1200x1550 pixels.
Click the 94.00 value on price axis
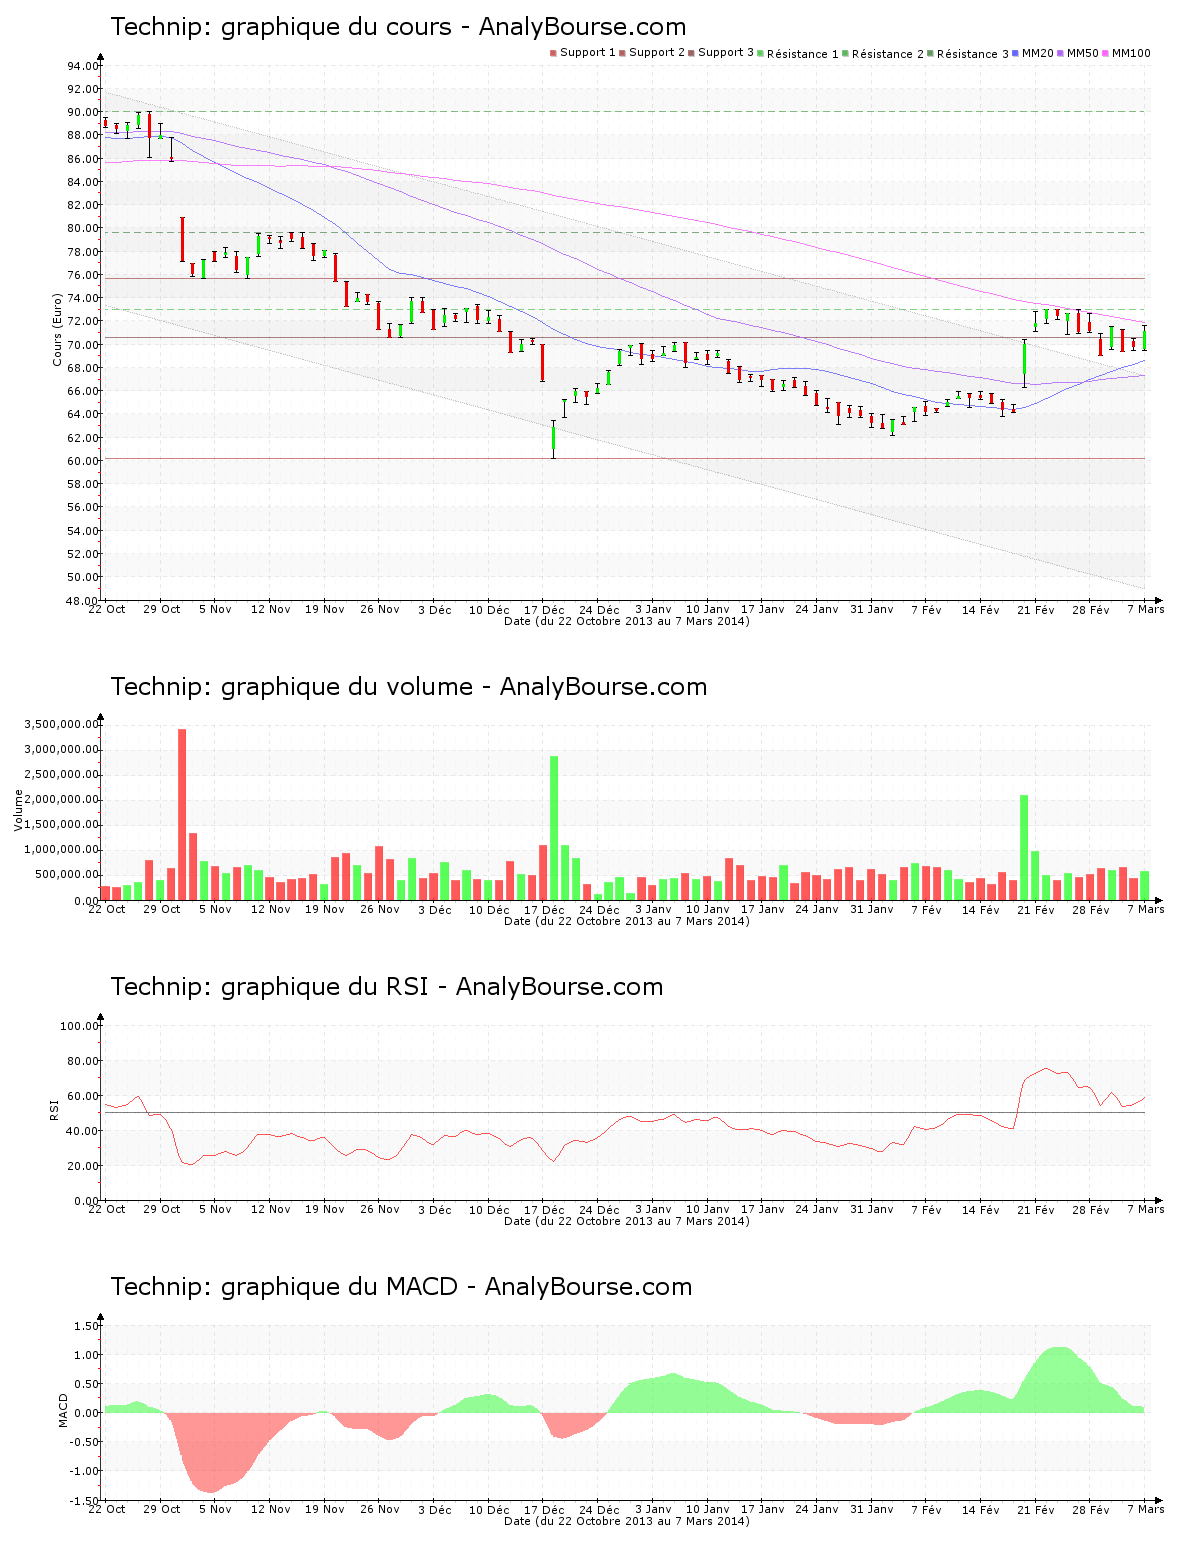pos(83,66)
